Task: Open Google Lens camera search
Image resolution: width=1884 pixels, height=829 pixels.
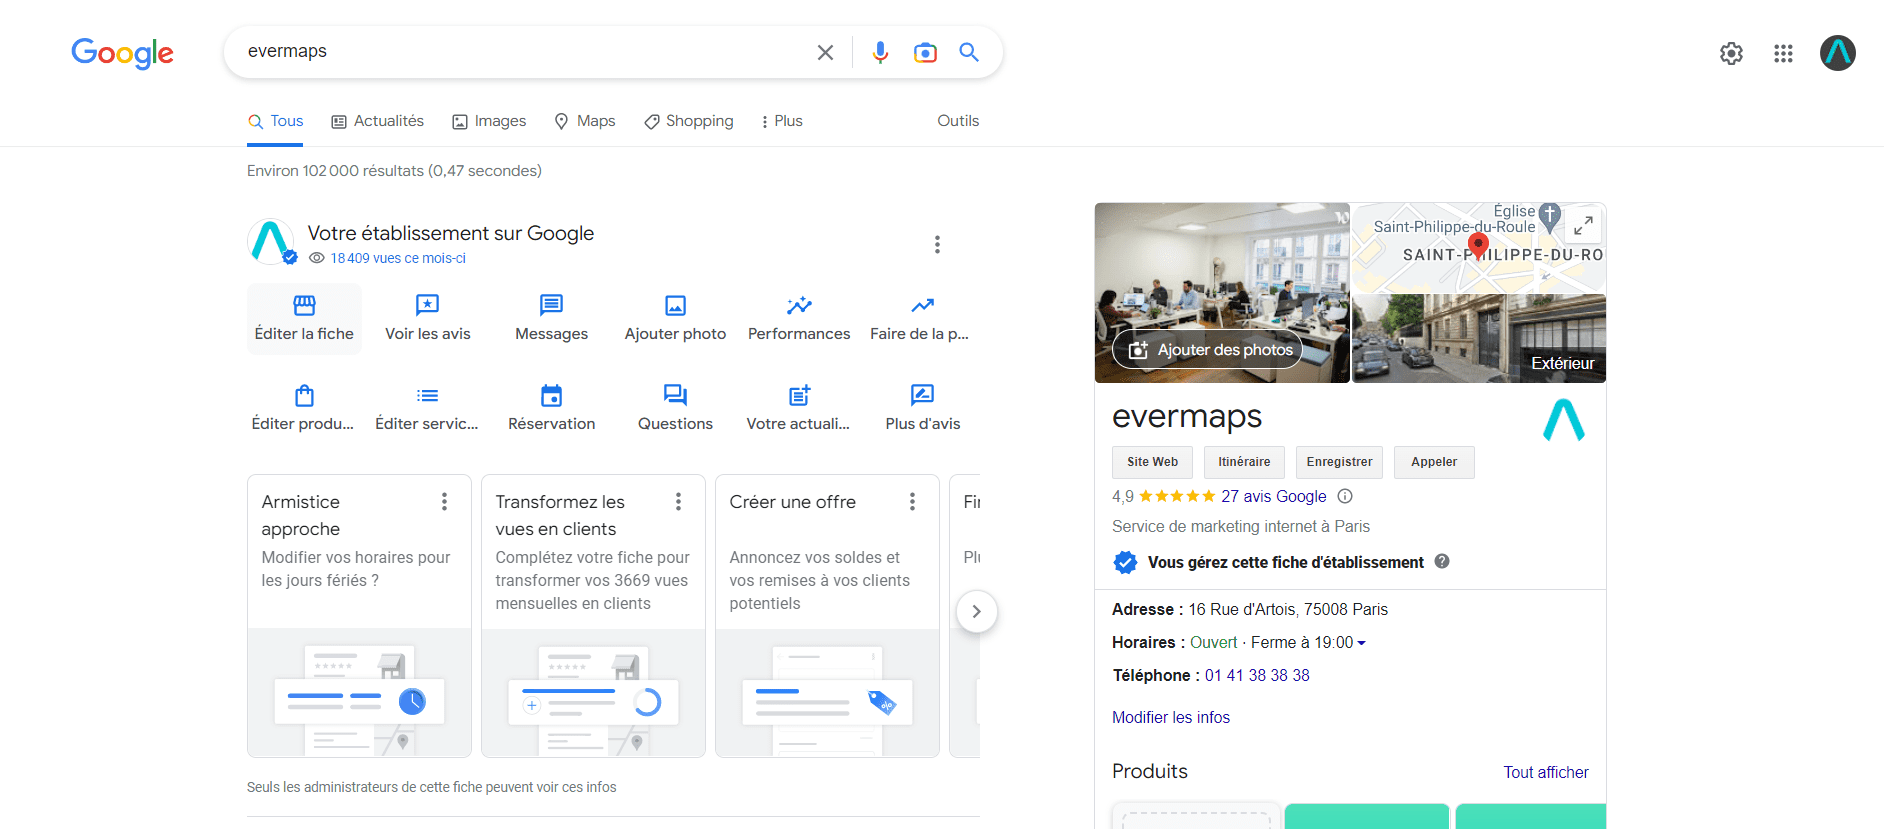Action: 925,52
